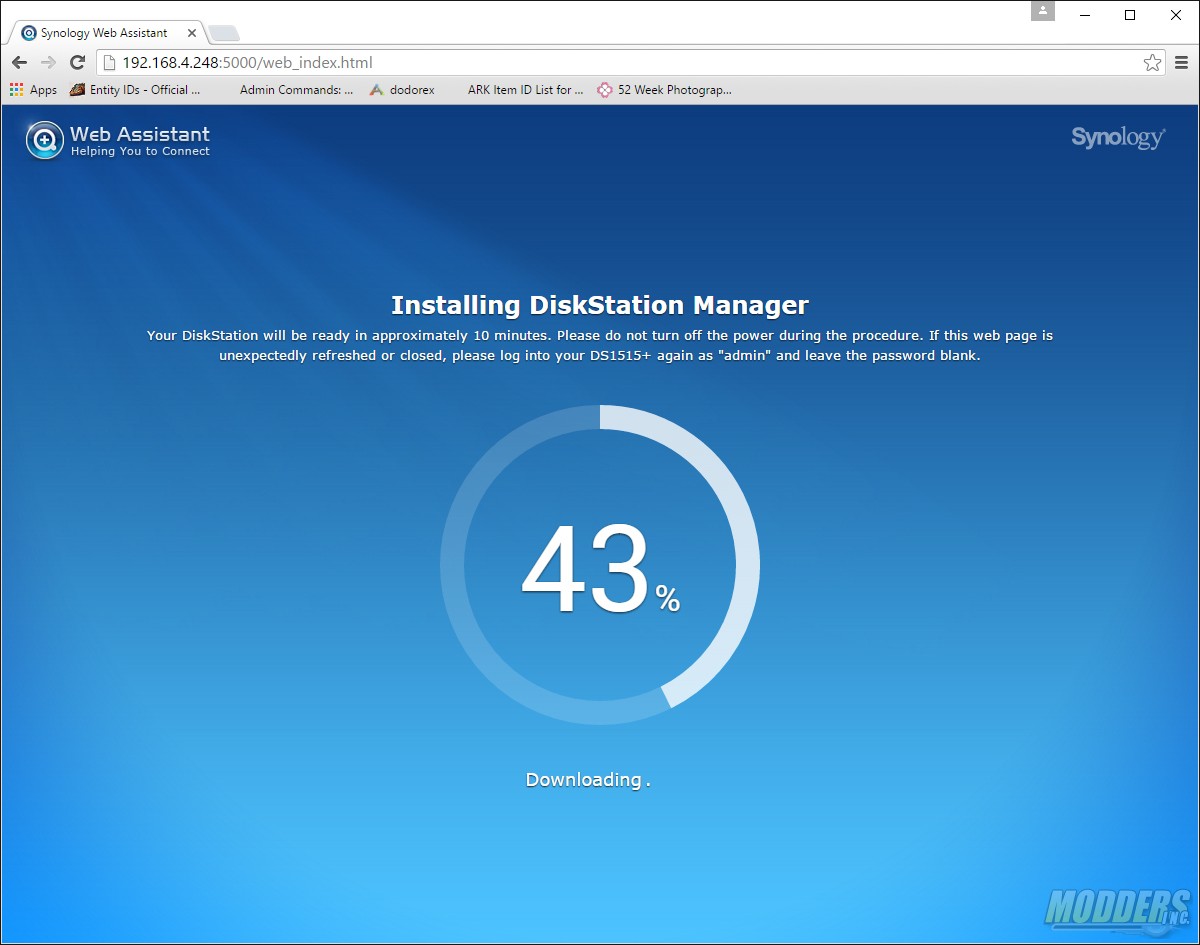The image size is (1200, 945).
Task: Click the 'Downloading' status text
Action: tap(588, 779)
